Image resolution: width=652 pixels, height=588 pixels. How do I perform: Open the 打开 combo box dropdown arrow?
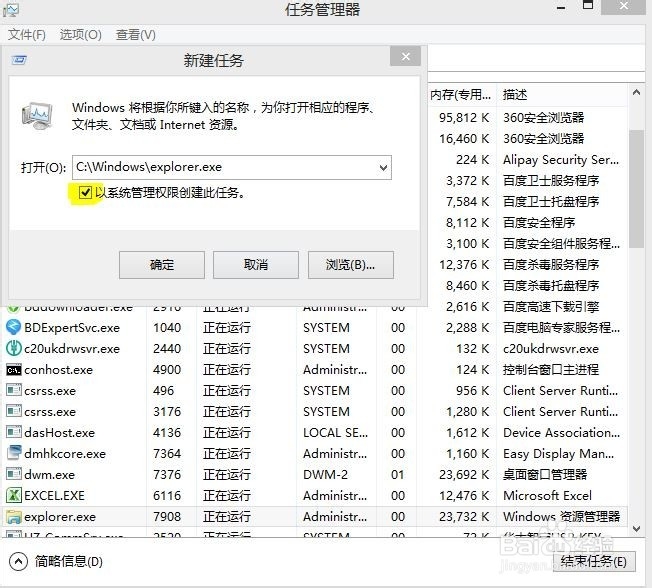pos(383,168)
